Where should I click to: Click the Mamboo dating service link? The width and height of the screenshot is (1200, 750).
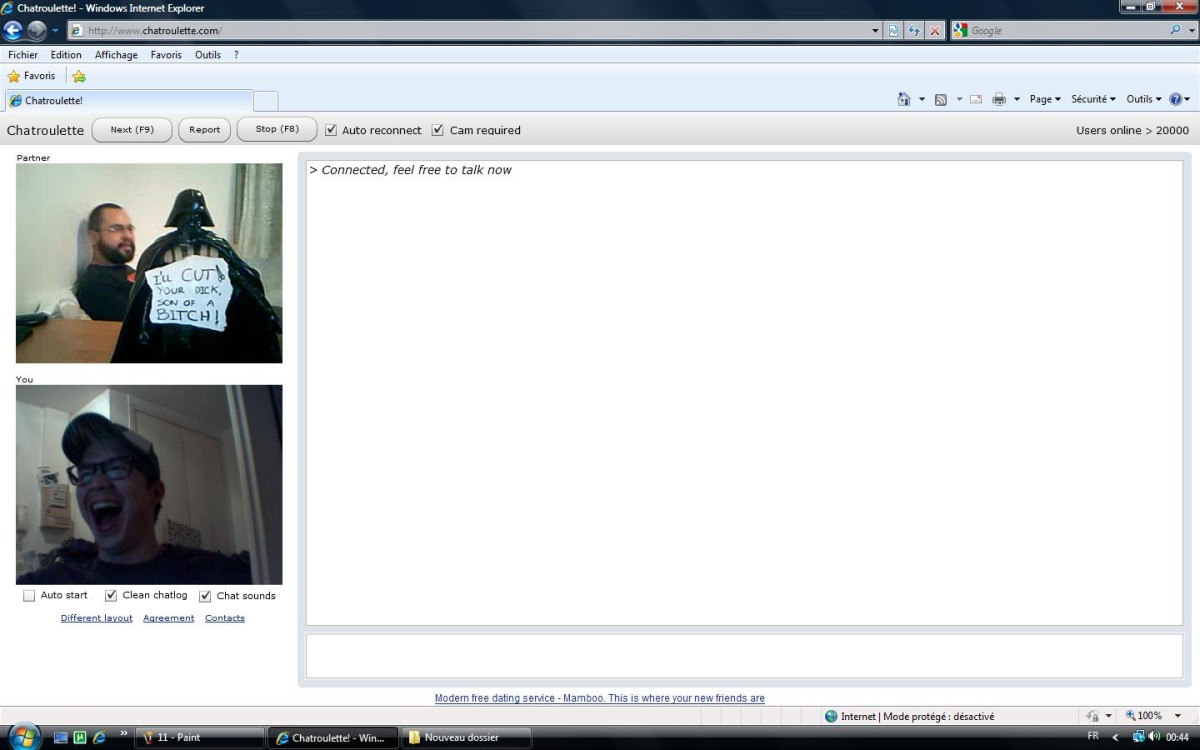(600, 698)
